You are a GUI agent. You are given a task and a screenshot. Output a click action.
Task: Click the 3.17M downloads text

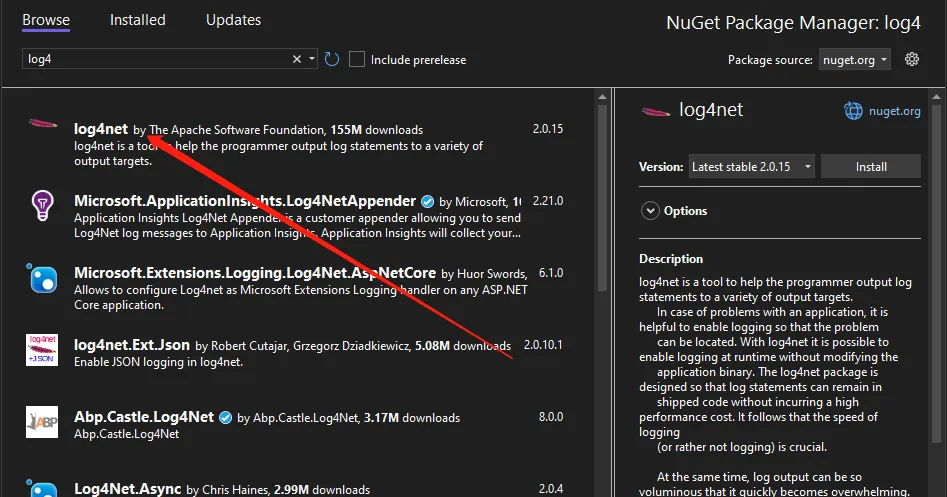tap(411, 418)
